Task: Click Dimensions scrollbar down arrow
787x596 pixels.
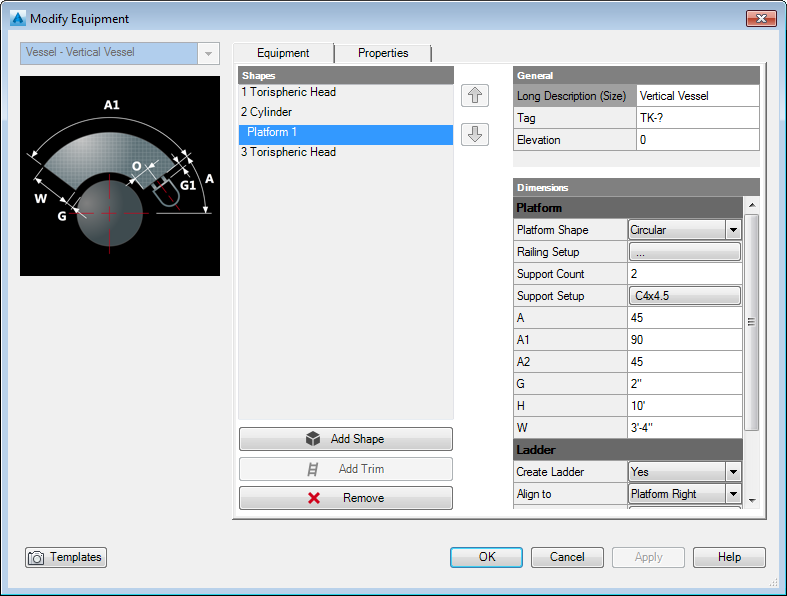Action: [752, 501]
